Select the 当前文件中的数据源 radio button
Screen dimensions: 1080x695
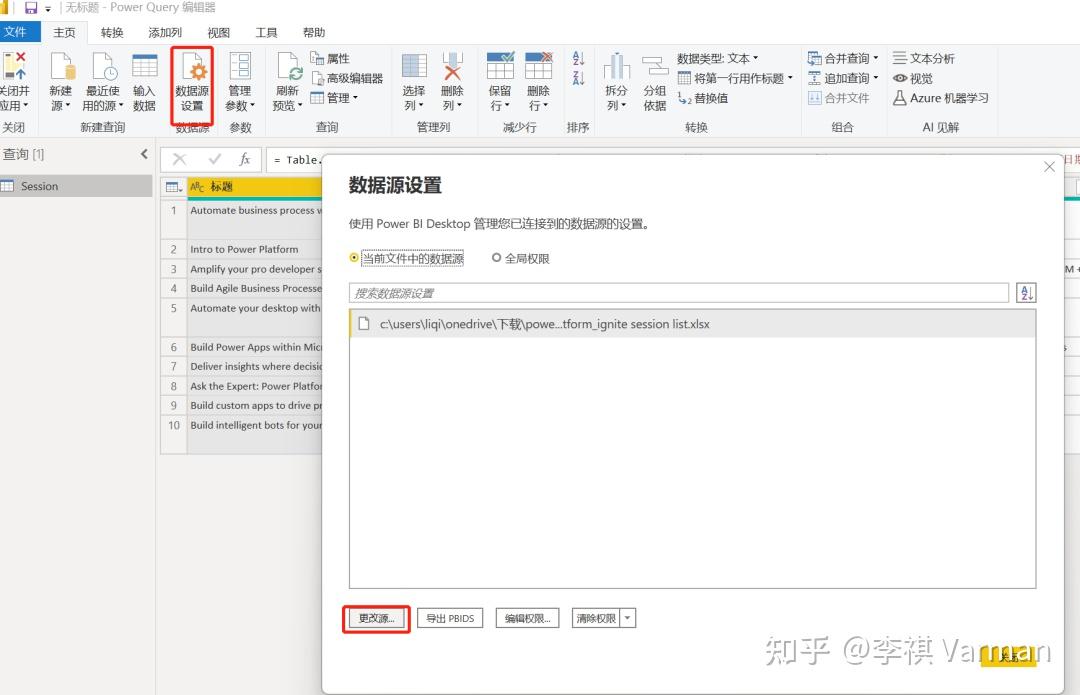point(354,257)
